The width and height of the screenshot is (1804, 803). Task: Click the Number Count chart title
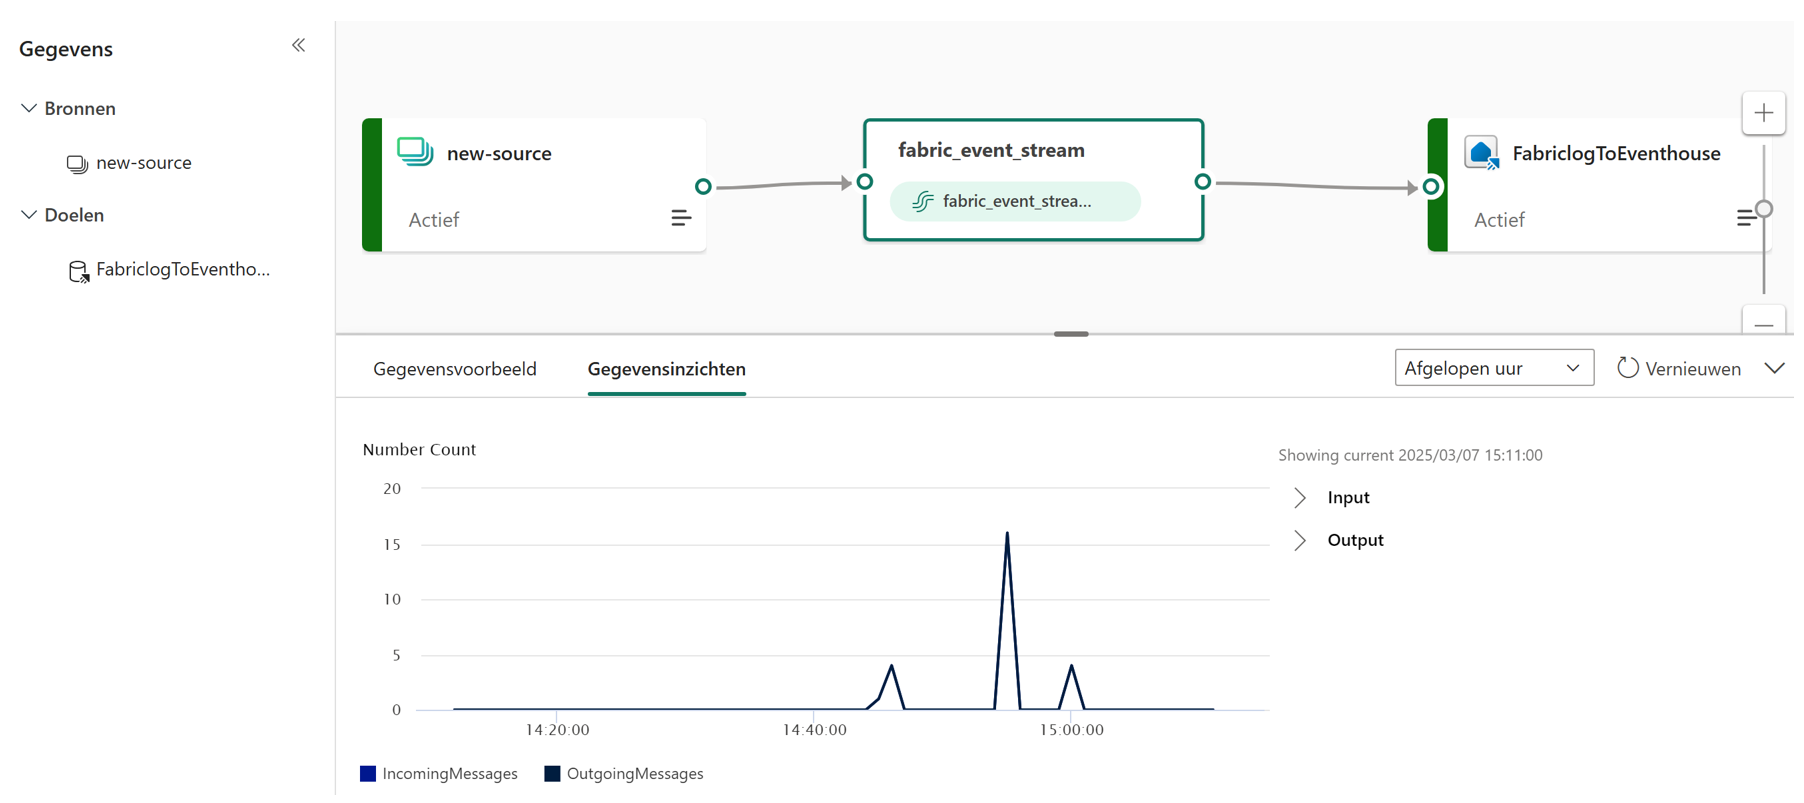[x=419, y=449]
